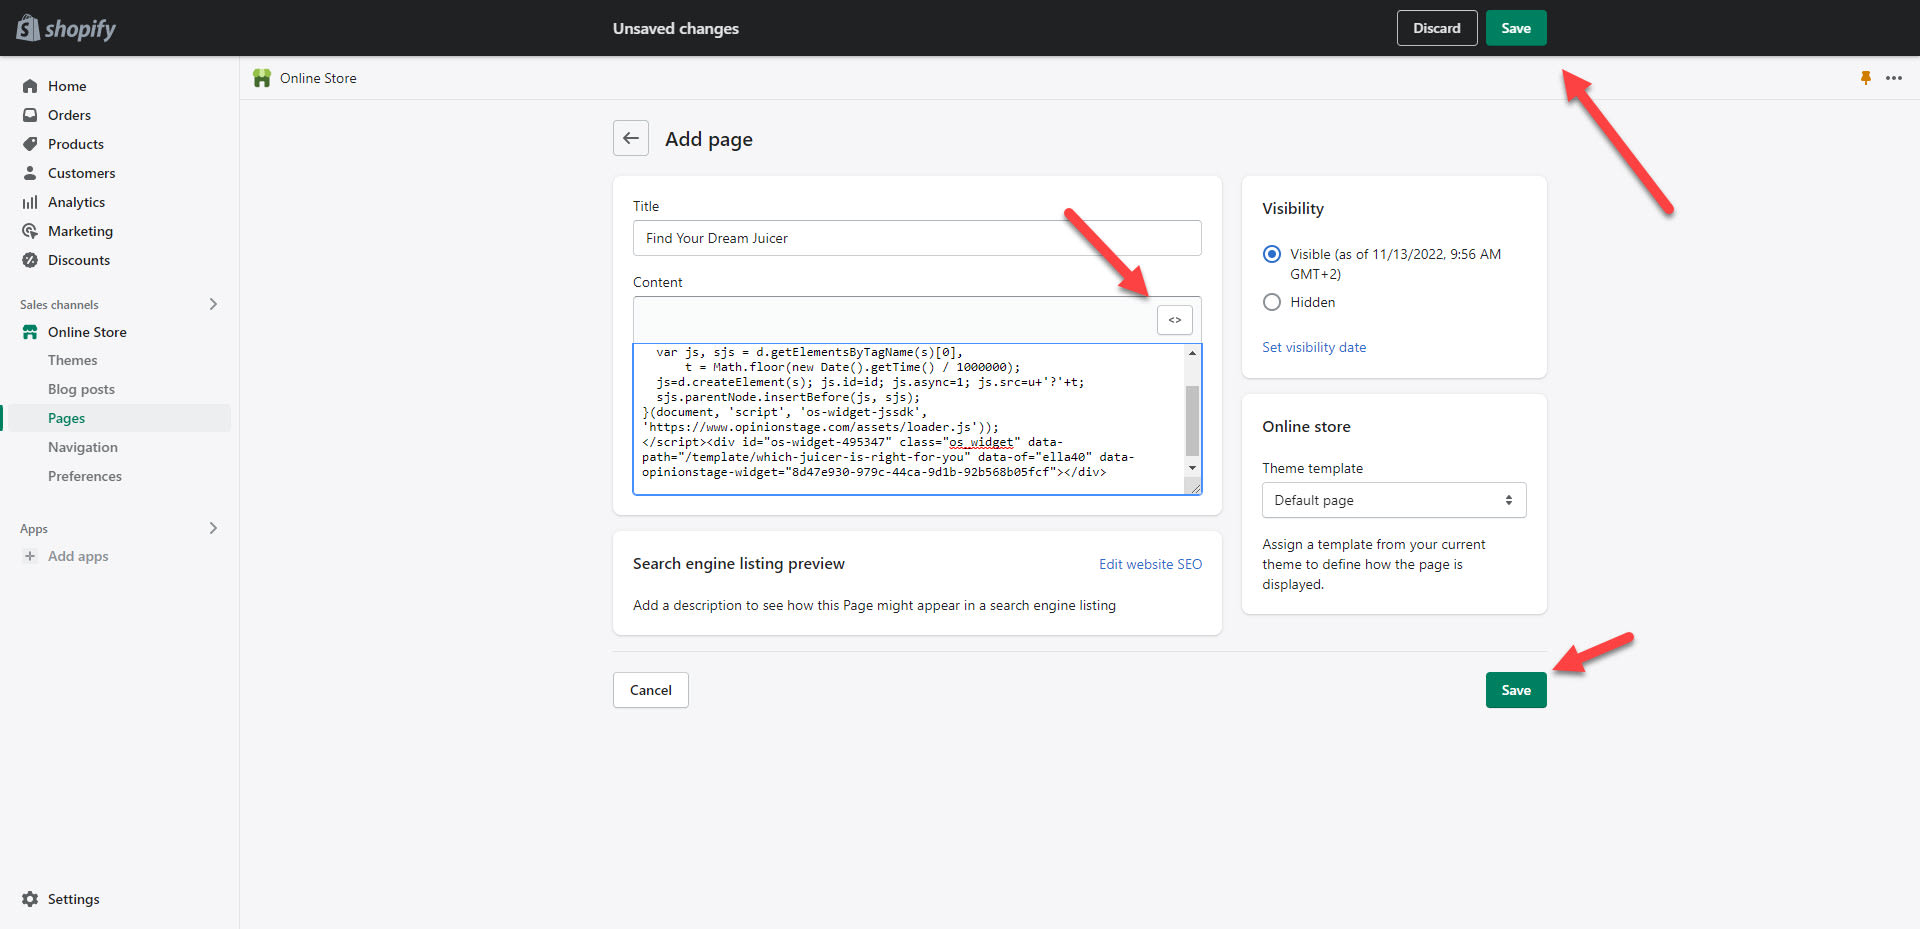Click the Customers sidebar icon

[30, 173]
